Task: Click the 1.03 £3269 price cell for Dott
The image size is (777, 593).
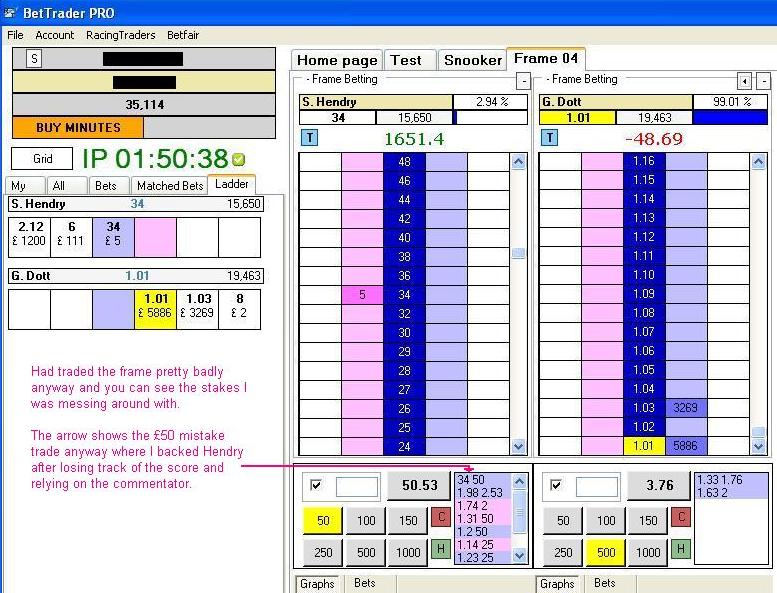Action: [198, 310]
